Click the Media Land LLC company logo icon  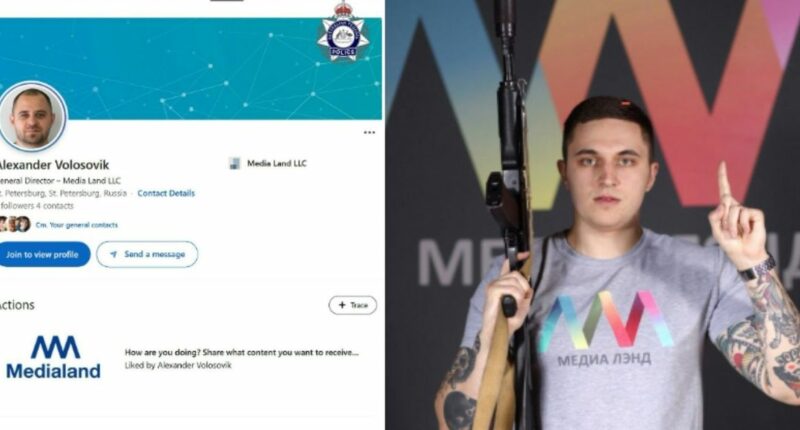click(x=234, y=163)
